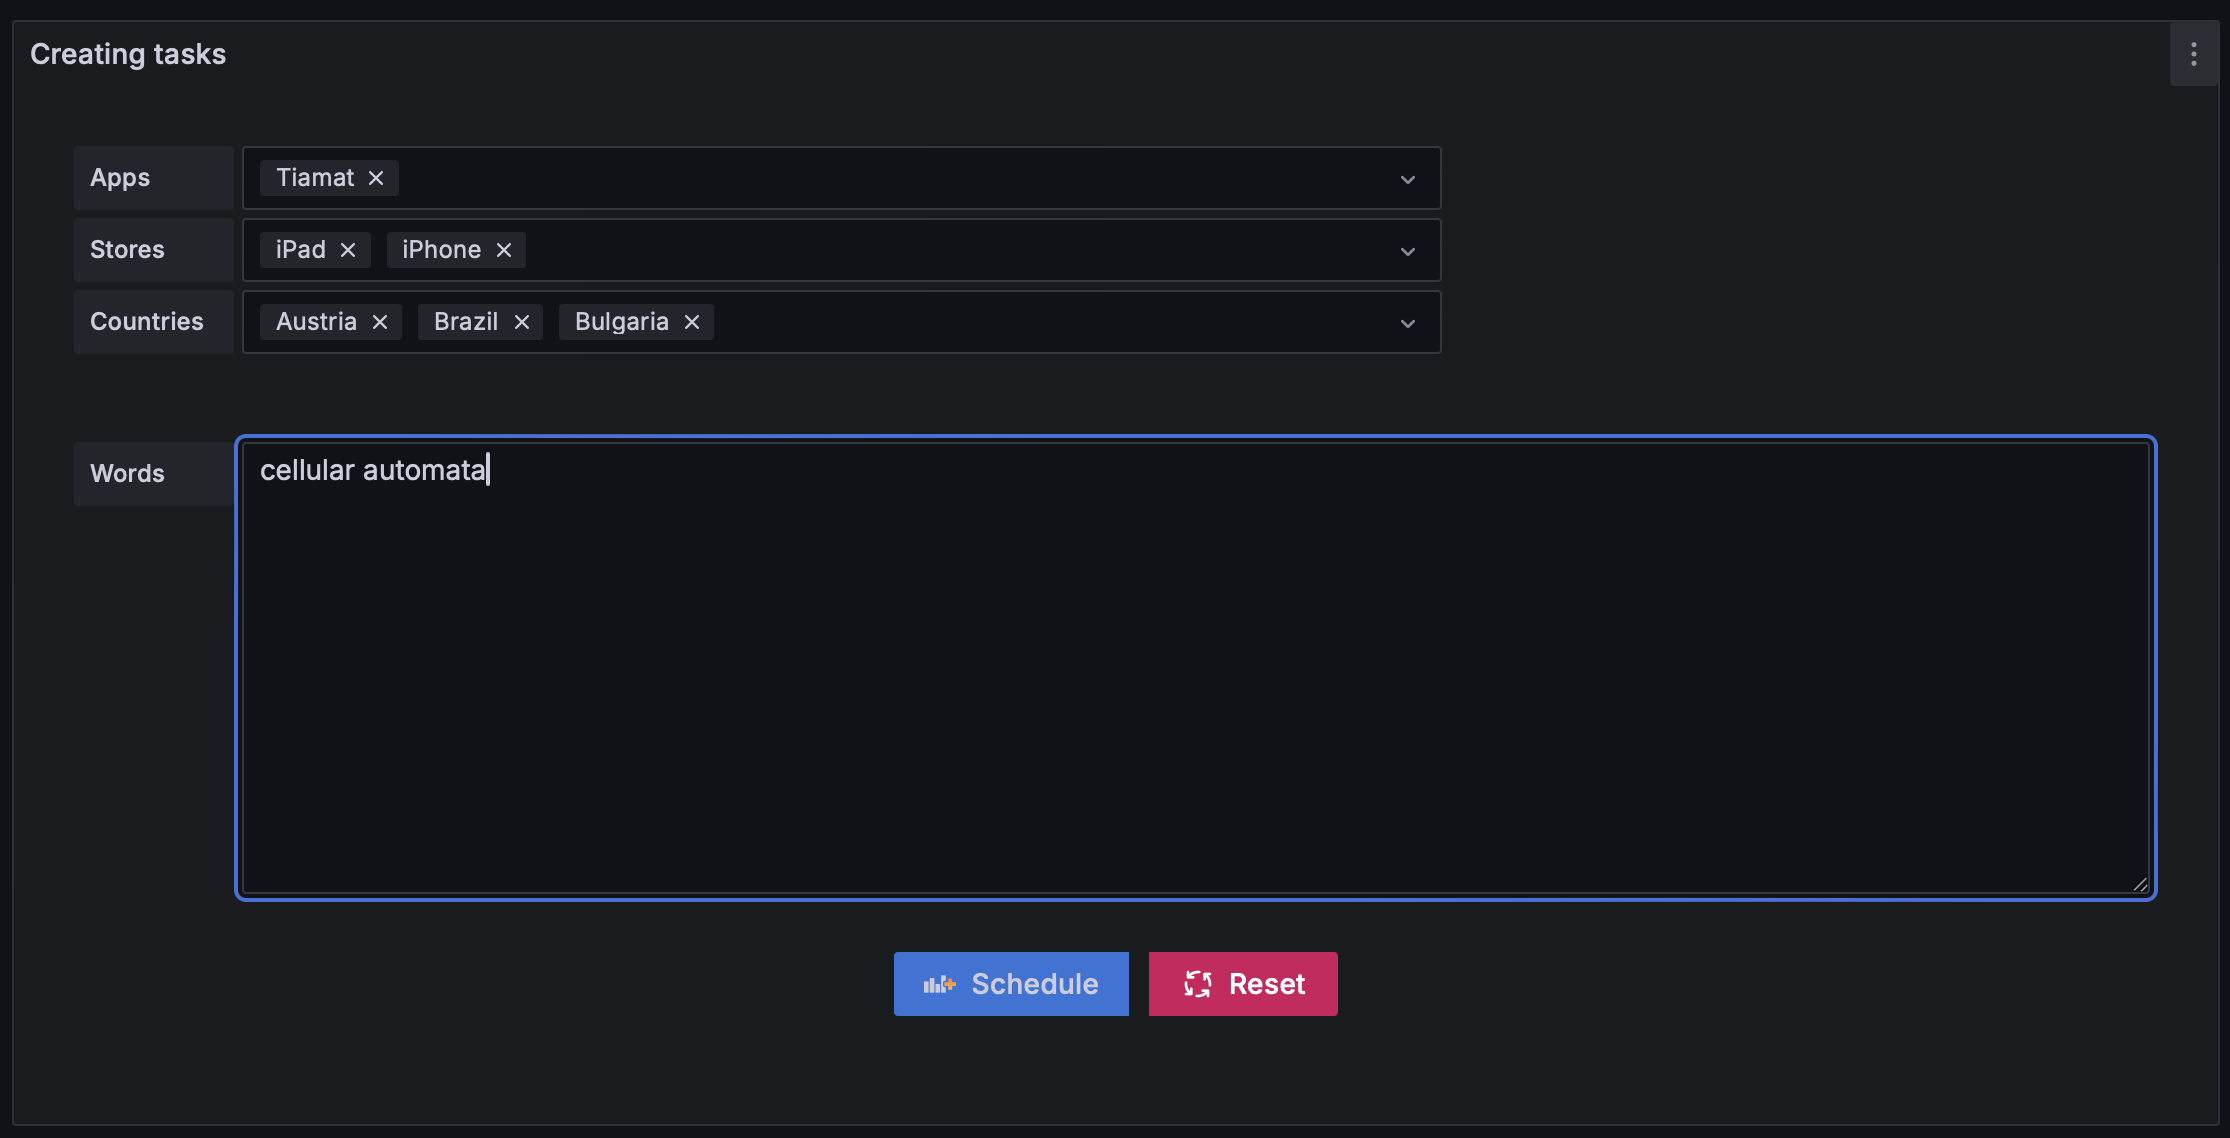Click the textarea resize handle corner
2230x1138 pixels.
tap(2140, 884)
